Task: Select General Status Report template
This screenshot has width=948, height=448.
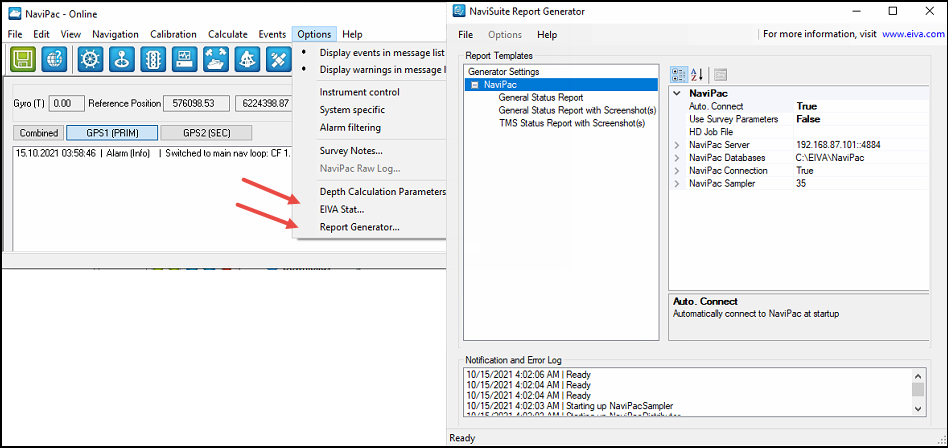Action: (541, 97)
